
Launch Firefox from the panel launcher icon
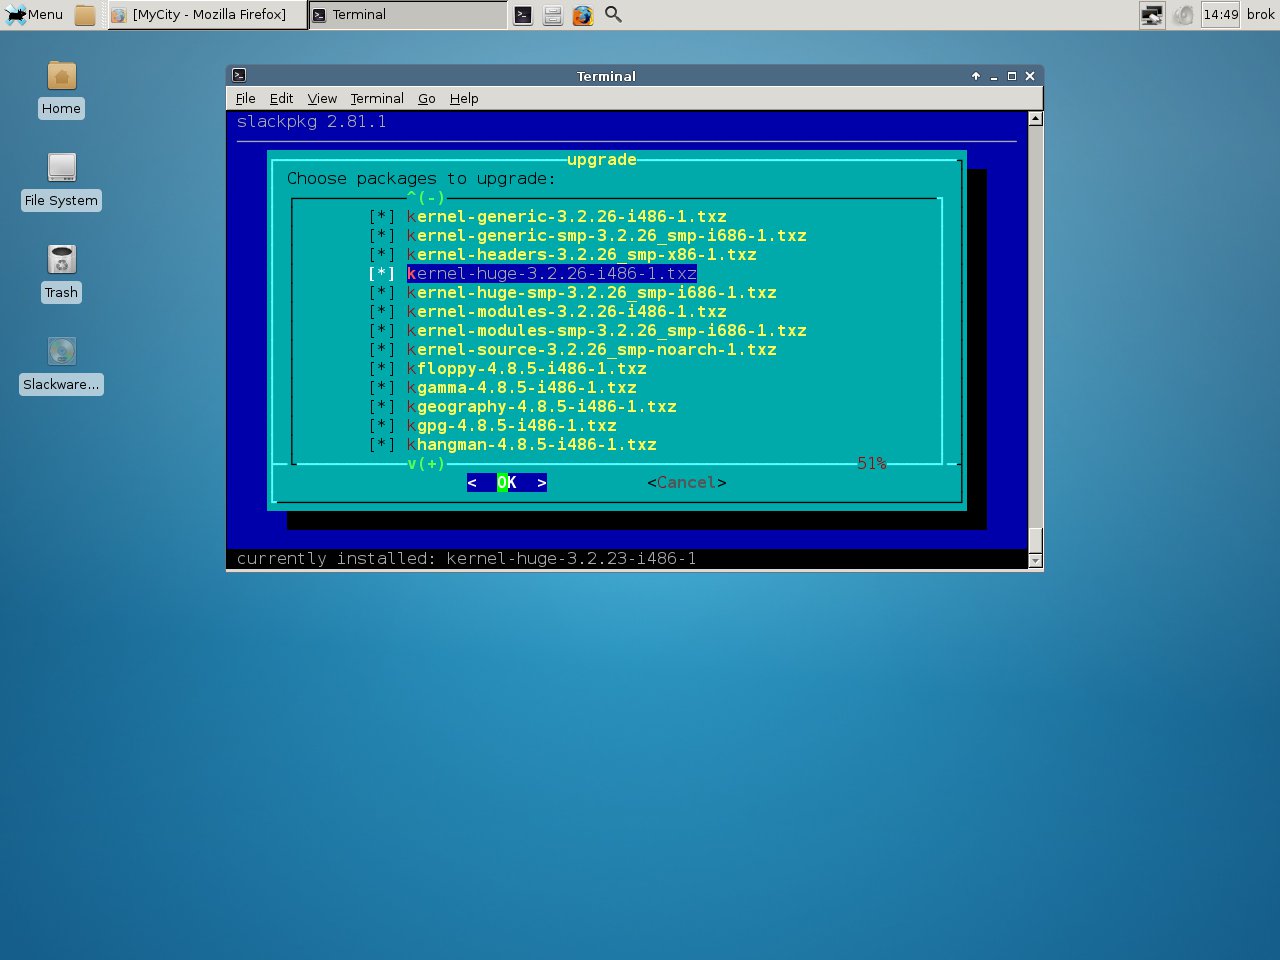[583, 15]
